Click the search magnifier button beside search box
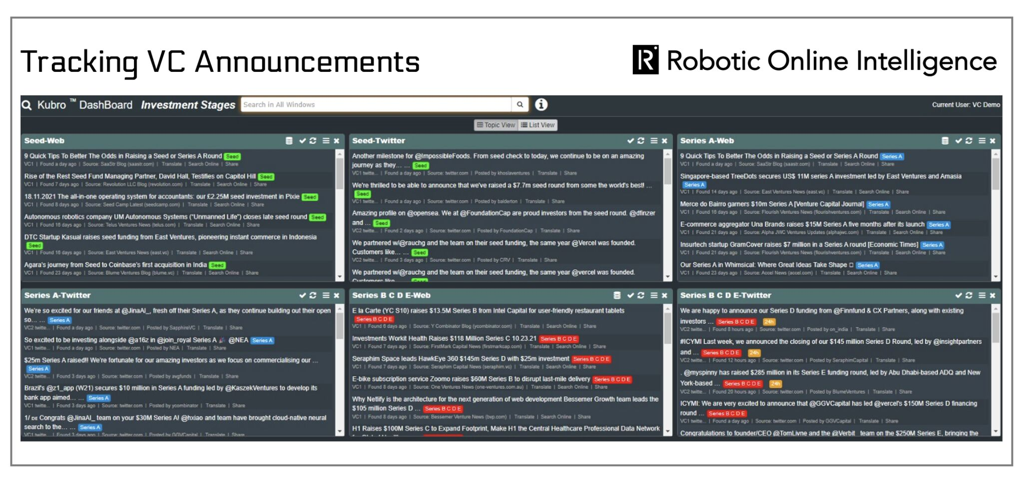The height and width of the screenshot is (480, 1023). (520, 105)
